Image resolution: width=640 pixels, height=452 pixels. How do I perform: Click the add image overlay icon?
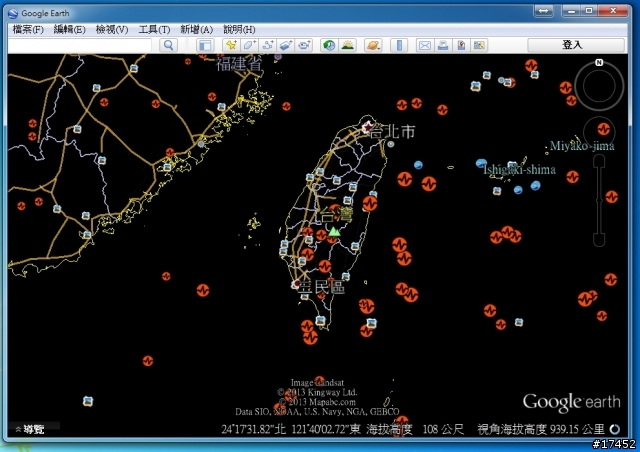(x=286, y=45)
